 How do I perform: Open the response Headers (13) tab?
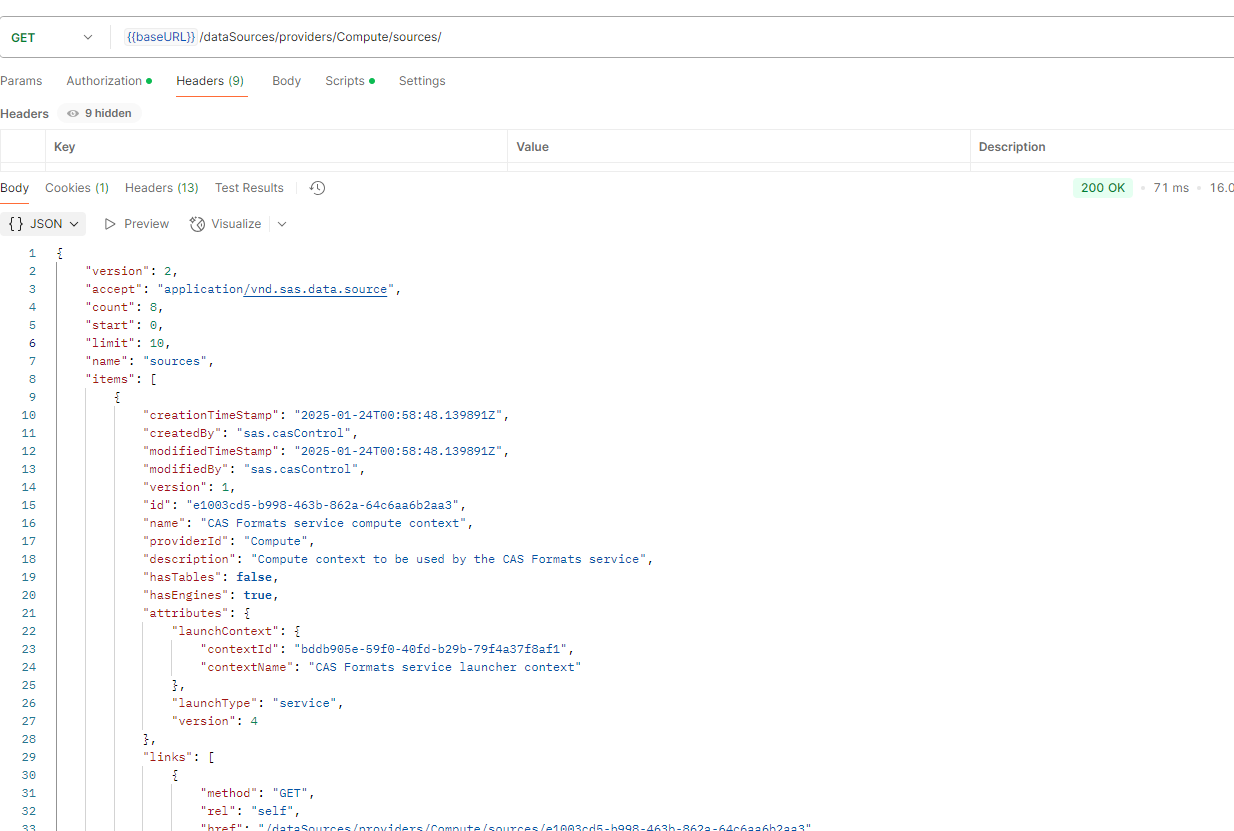tap(161, 187)
